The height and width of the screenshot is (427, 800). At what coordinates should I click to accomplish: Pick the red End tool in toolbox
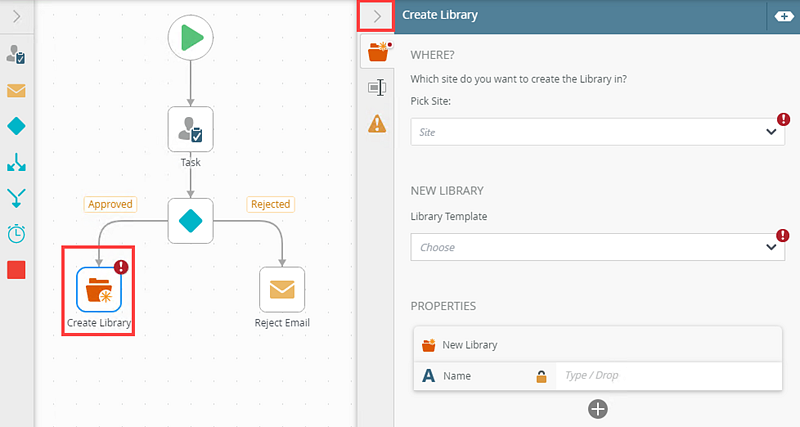pos(16,269)
